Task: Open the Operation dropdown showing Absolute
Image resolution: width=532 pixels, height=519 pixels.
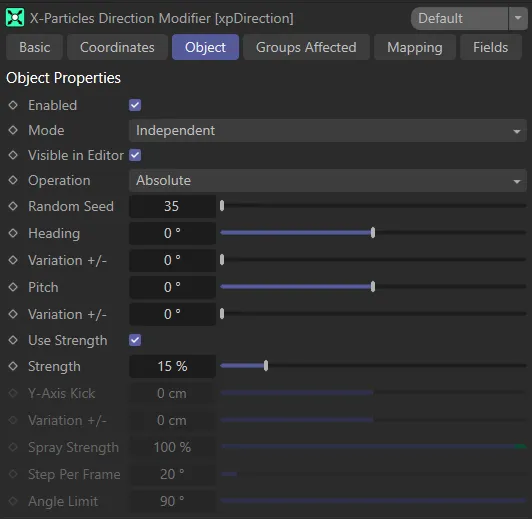Action: pyautogui.click(x=328, y=180)
